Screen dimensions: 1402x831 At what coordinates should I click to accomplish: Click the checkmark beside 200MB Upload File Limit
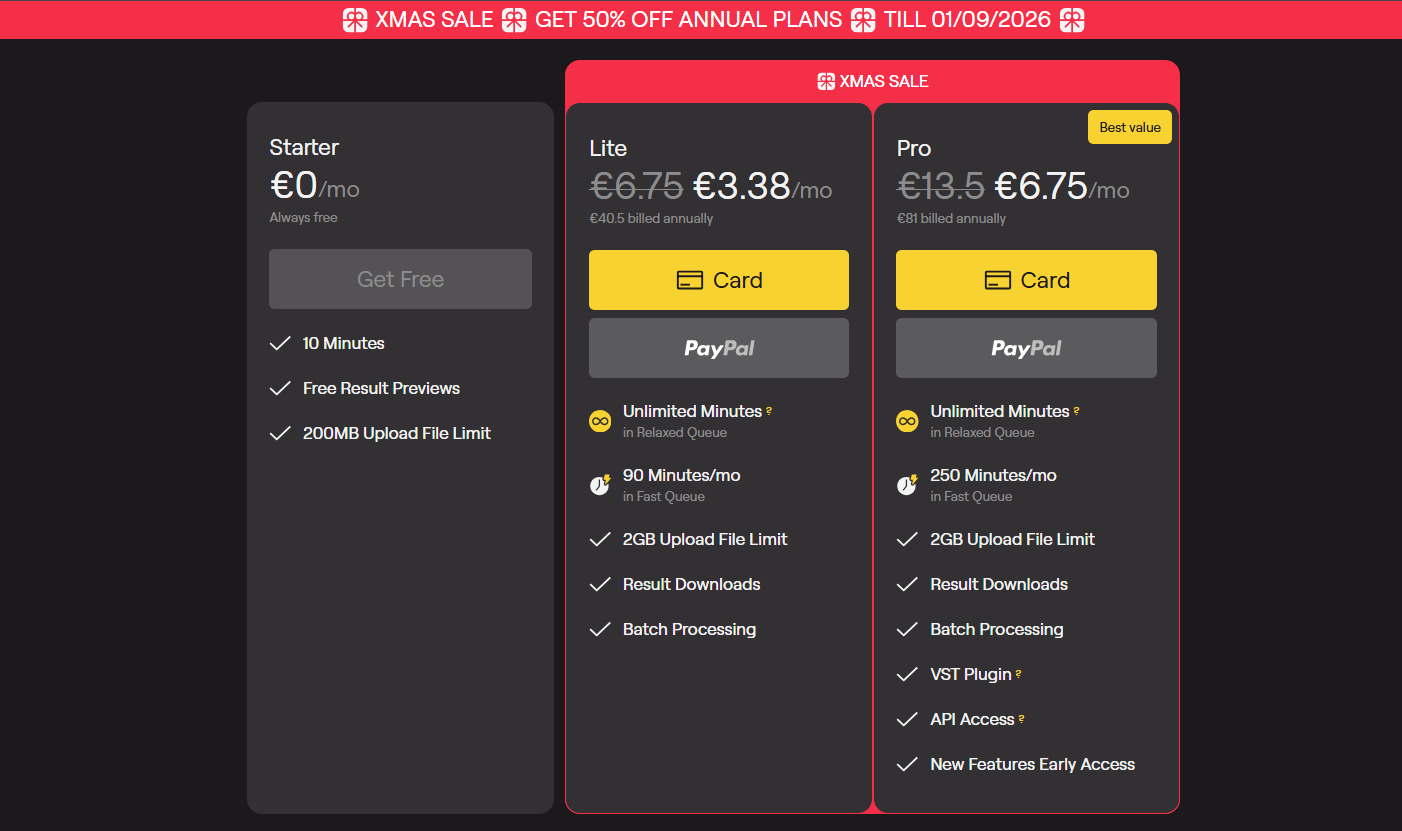coord(280,433)
